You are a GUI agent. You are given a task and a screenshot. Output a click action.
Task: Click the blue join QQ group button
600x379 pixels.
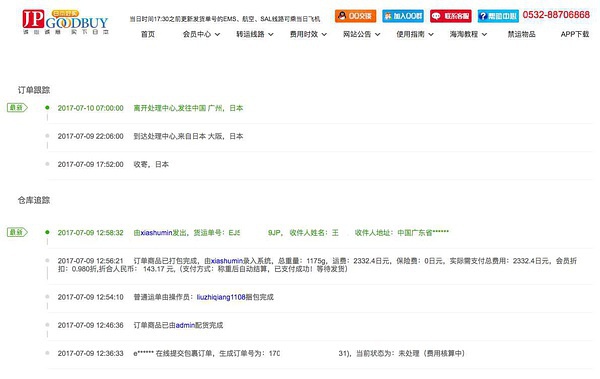(403, 16)
